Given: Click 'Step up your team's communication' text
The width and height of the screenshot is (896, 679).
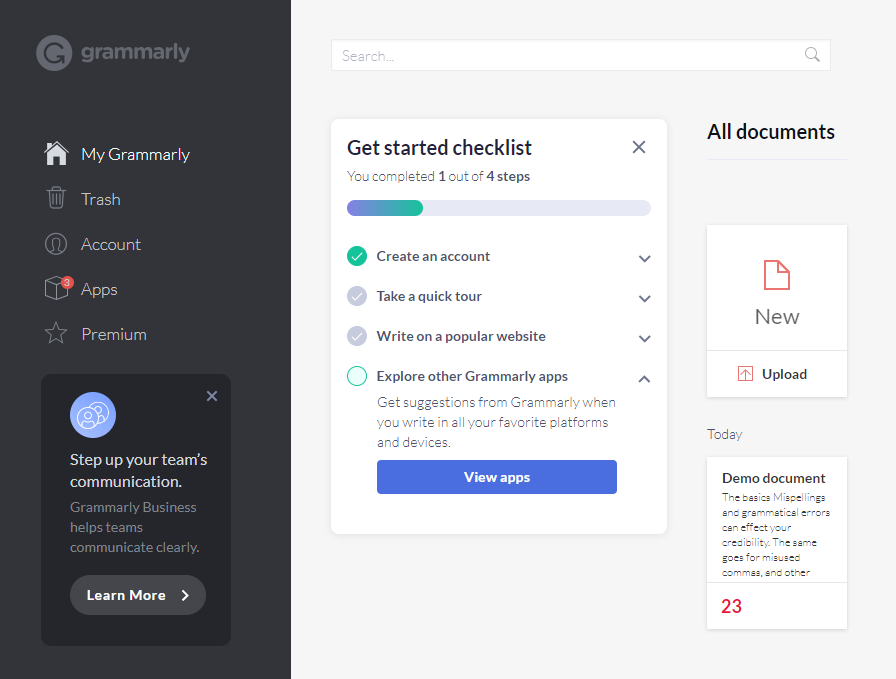Looking at the screenshot, I should (139, 470).
